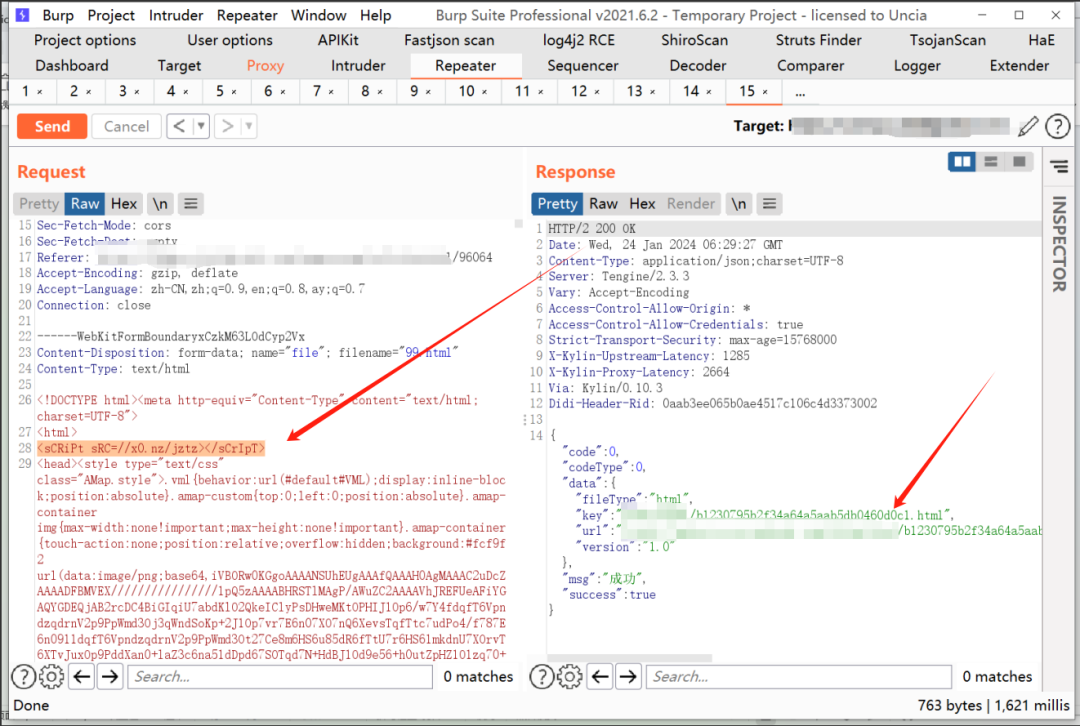This screenshot has width=1080, height=726.
Task: Open the ShiroScan extension tab
Action: [694, 41]
